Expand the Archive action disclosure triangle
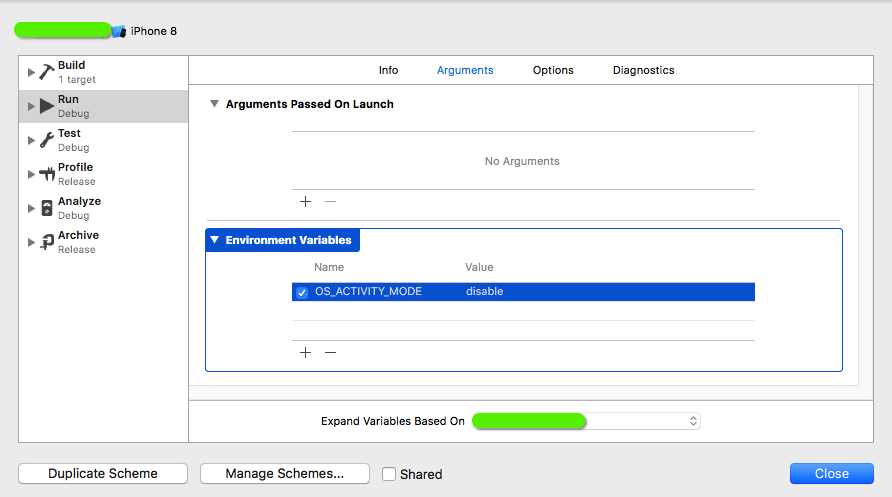The width and height of the screenshot is (892, 497). coord(31,242)
